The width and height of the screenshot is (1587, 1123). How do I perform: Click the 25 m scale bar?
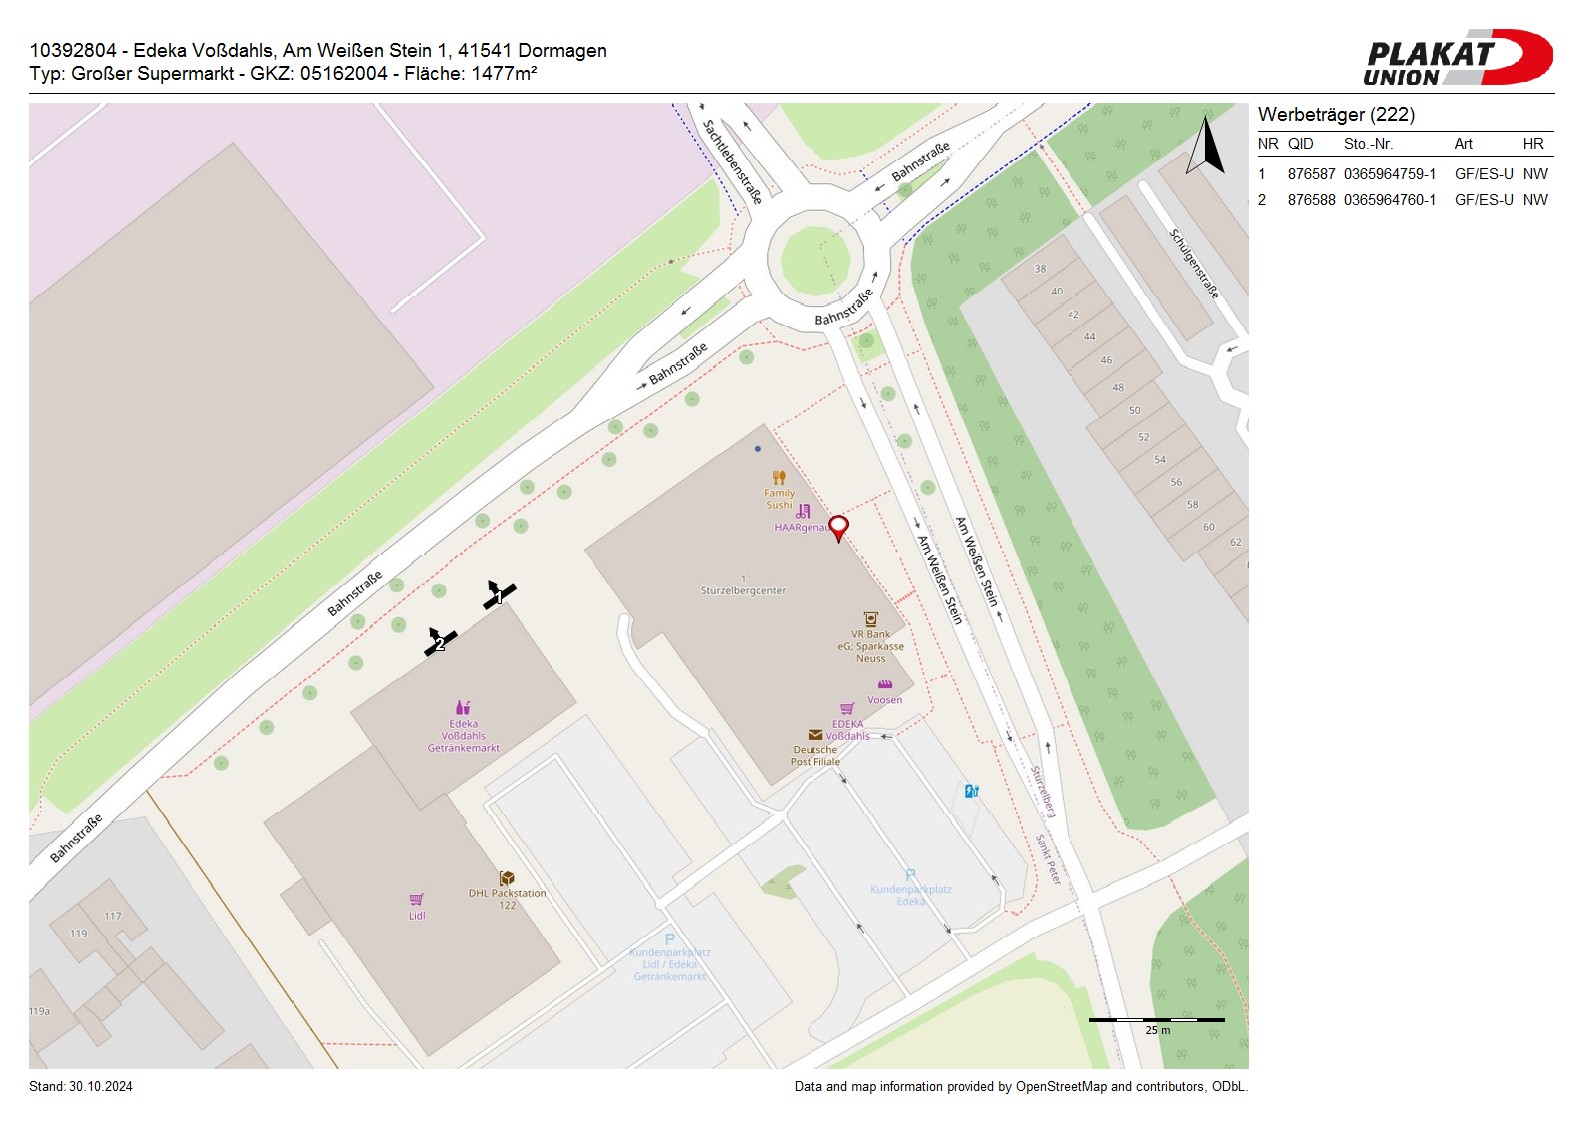1156,1021
